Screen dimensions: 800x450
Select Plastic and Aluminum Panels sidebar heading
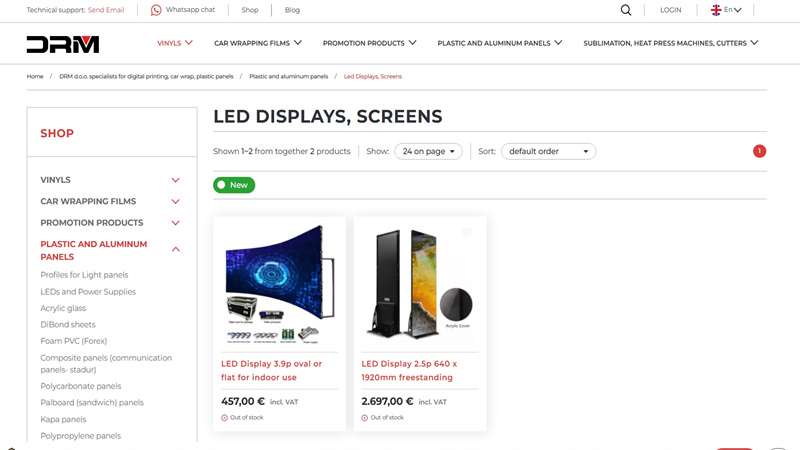[93, 251]
